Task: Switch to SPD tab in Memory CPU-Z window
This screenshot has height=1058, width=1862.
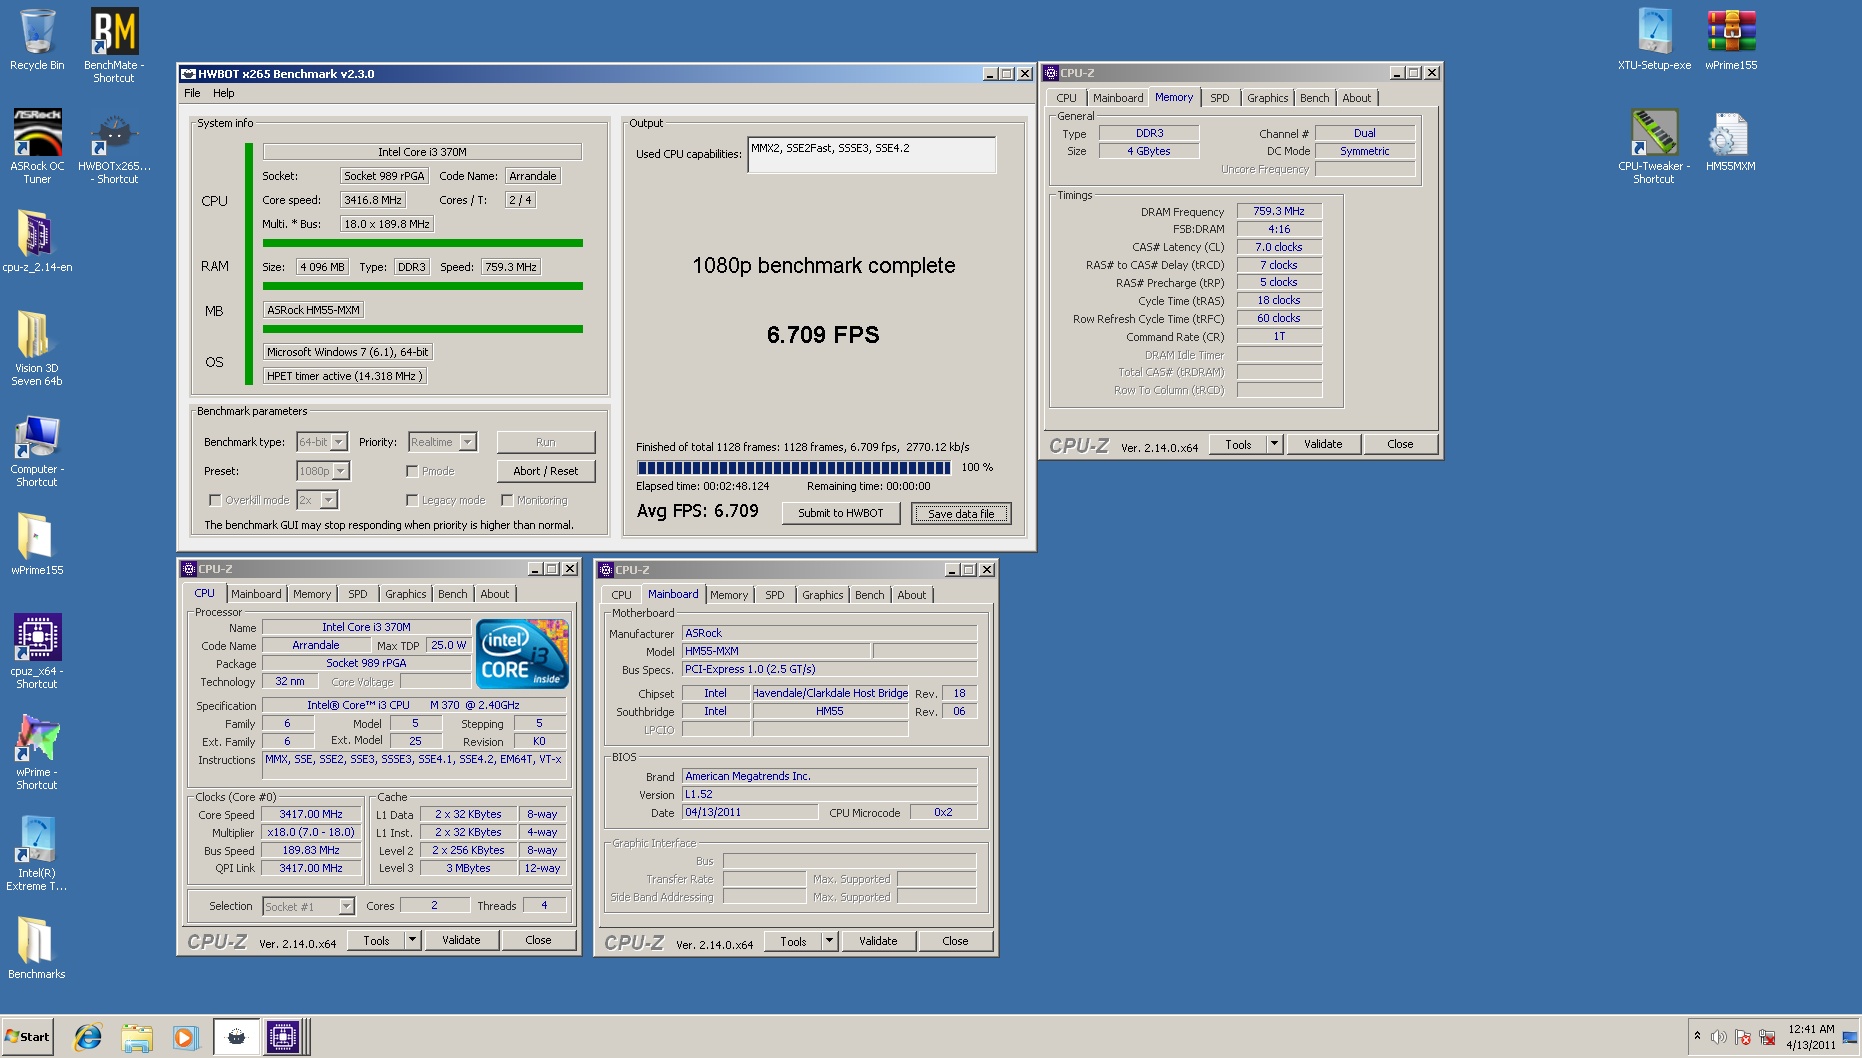Action: tap(1220, 98)
